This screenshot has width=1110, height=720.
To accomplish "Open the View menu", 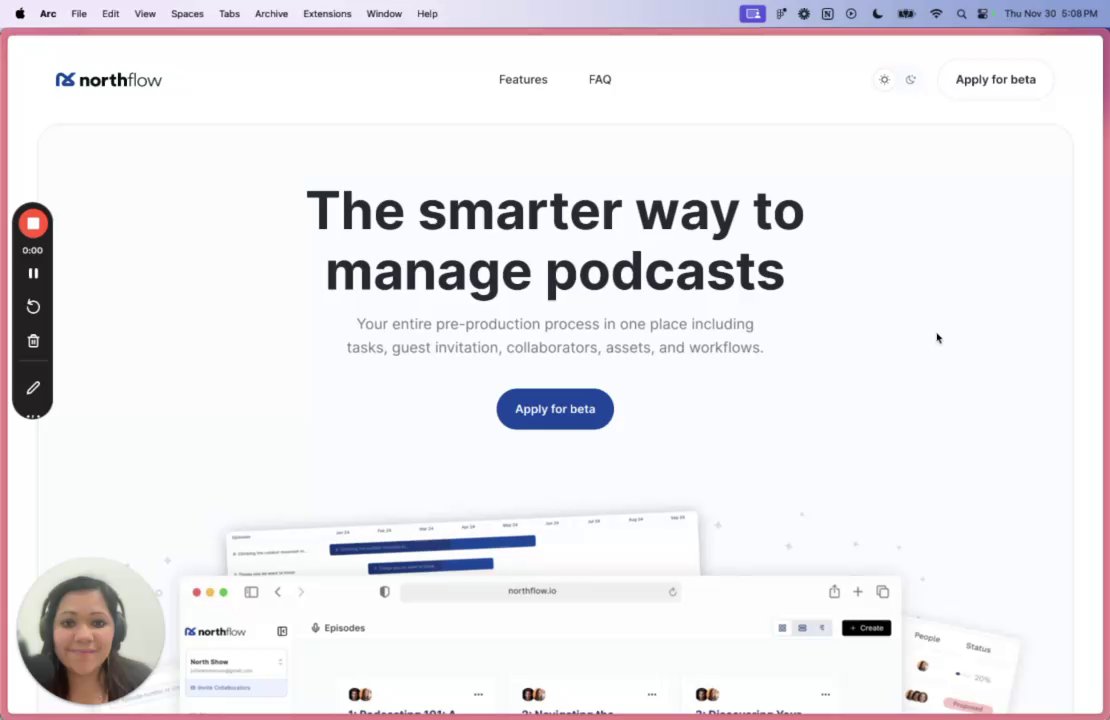I will [x=145, y=13].
